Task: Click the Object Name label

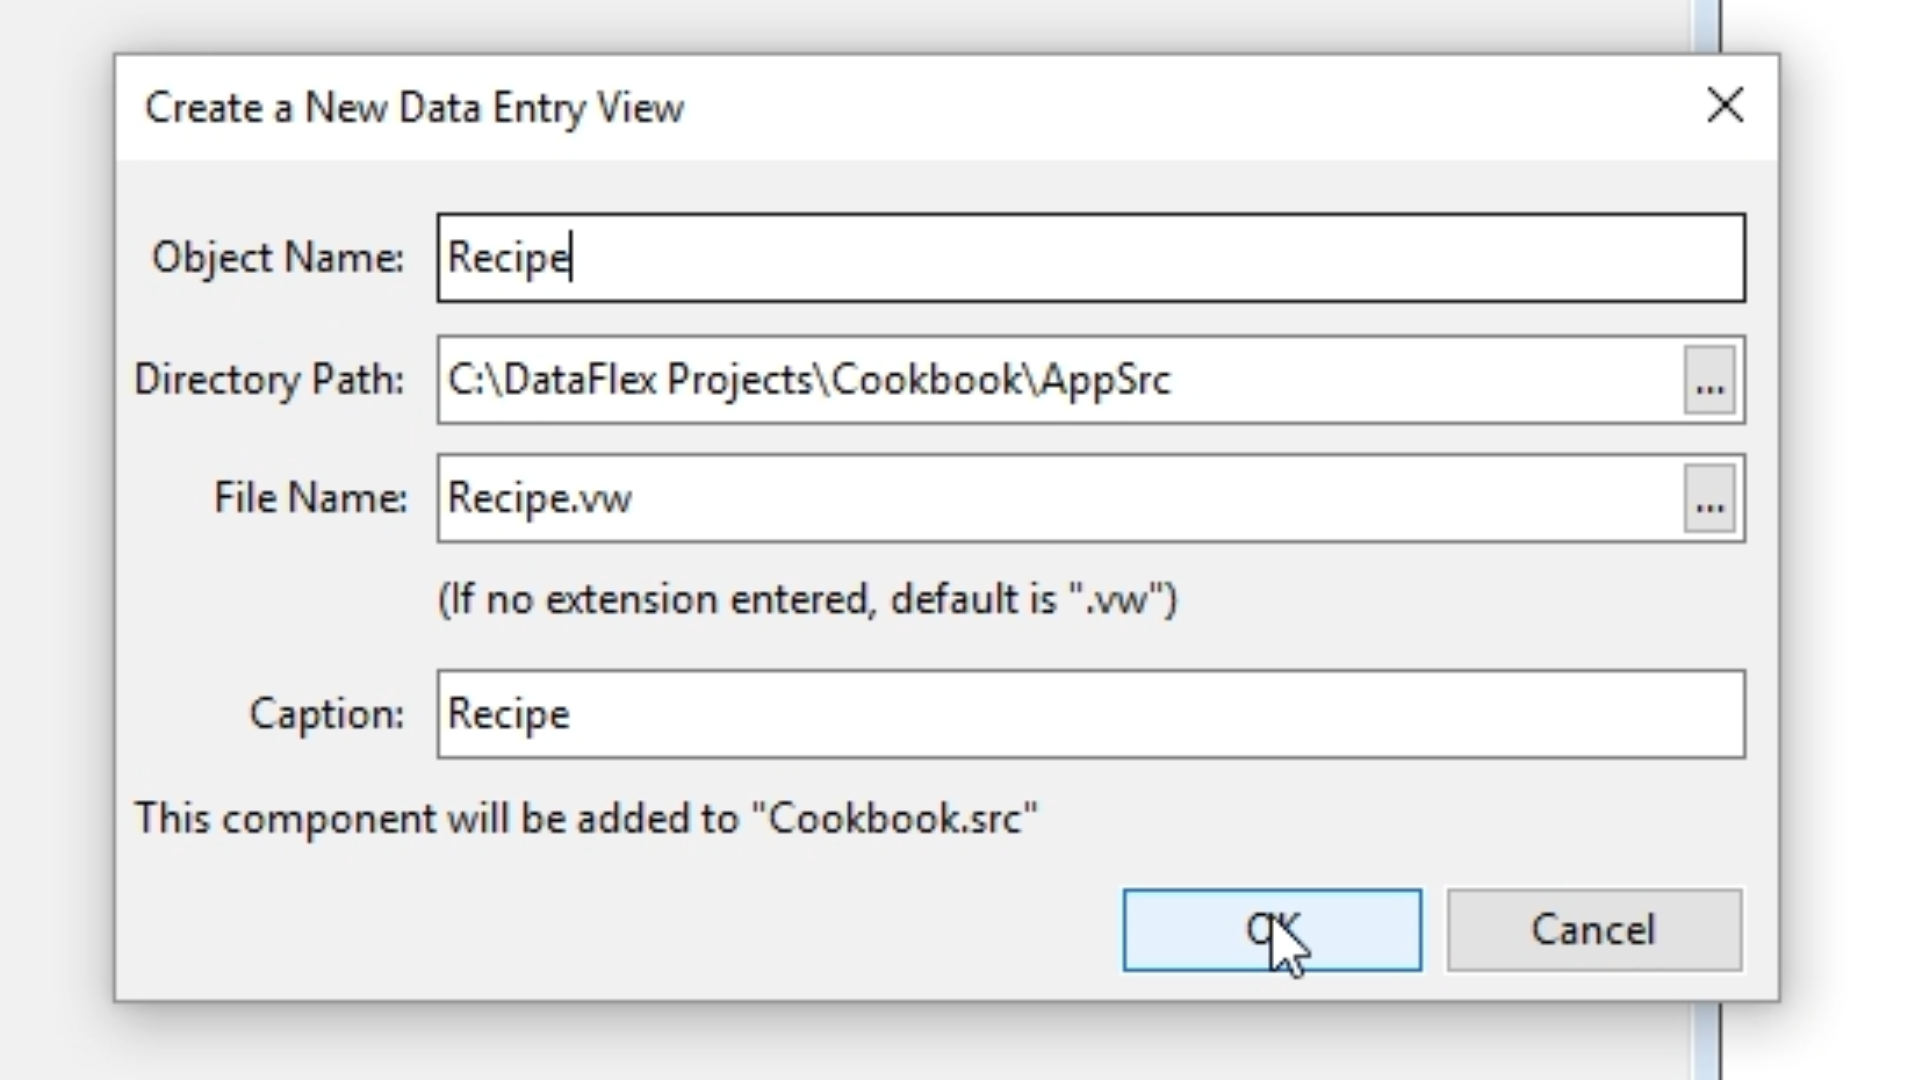Action: pyautogui.click(x=277, y=258)
